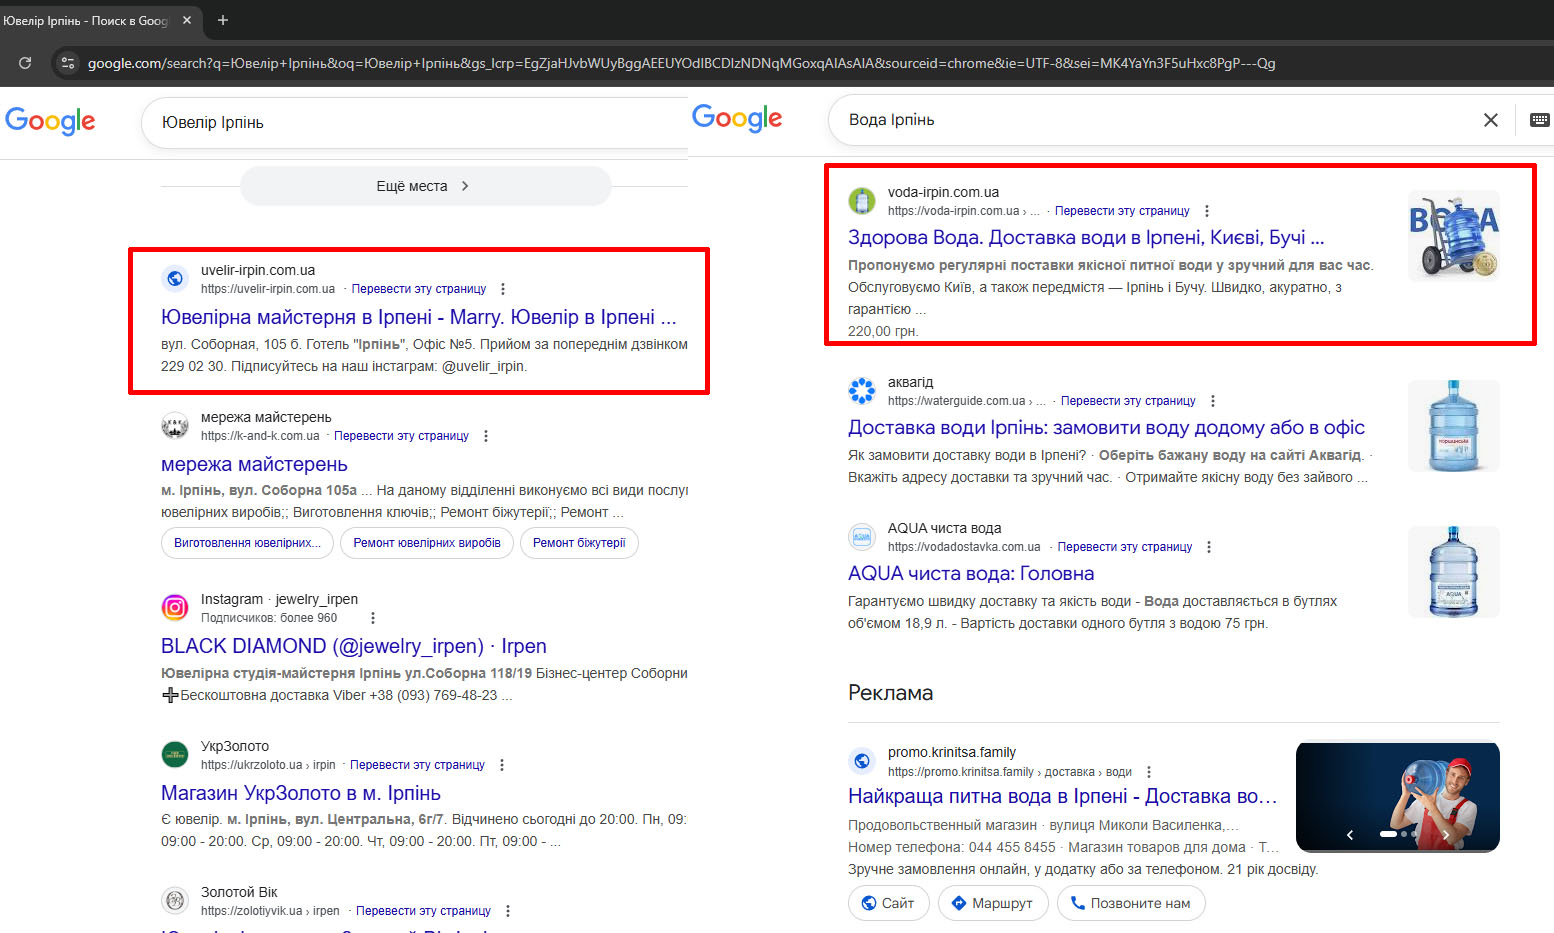Translate the zolotiyvik.ua result page

pyautogui.click(x=423, y=911)
